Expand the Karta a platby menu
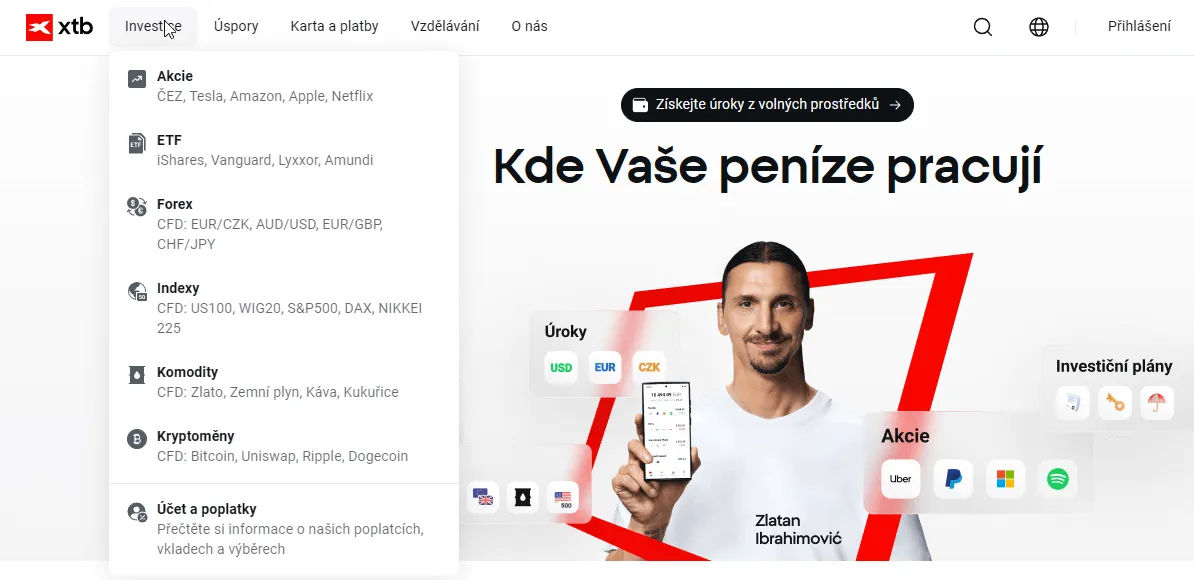Image resolution: width=1194 pixels, height=580 pixels. point(334,27)
